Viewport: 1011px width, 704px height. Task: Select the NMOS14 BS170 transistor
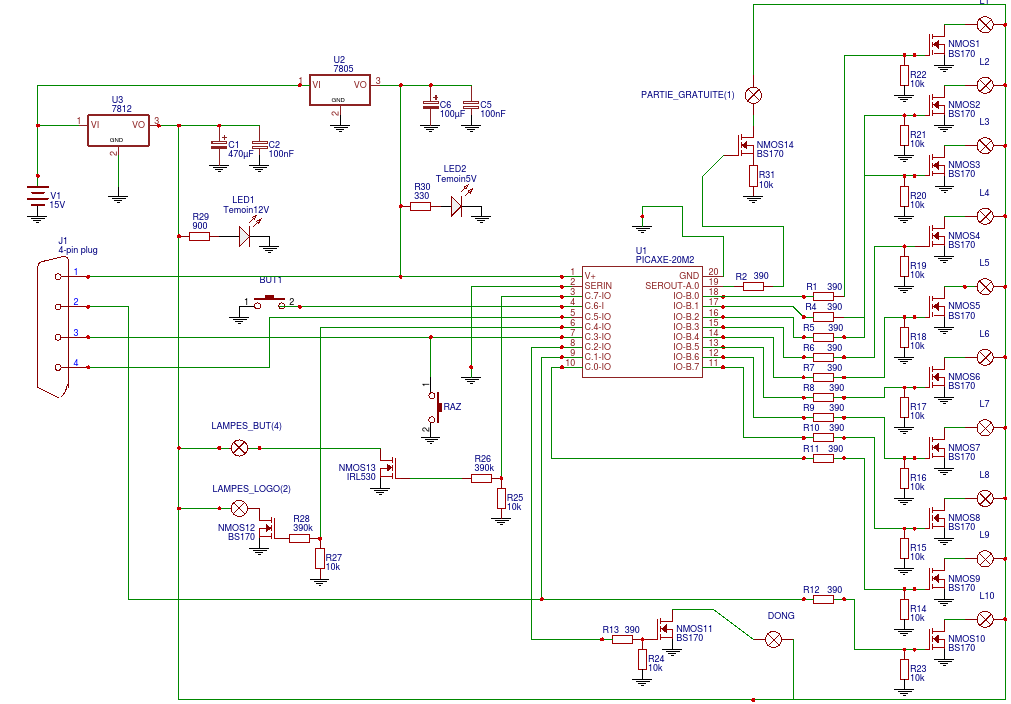click(745, 146)
